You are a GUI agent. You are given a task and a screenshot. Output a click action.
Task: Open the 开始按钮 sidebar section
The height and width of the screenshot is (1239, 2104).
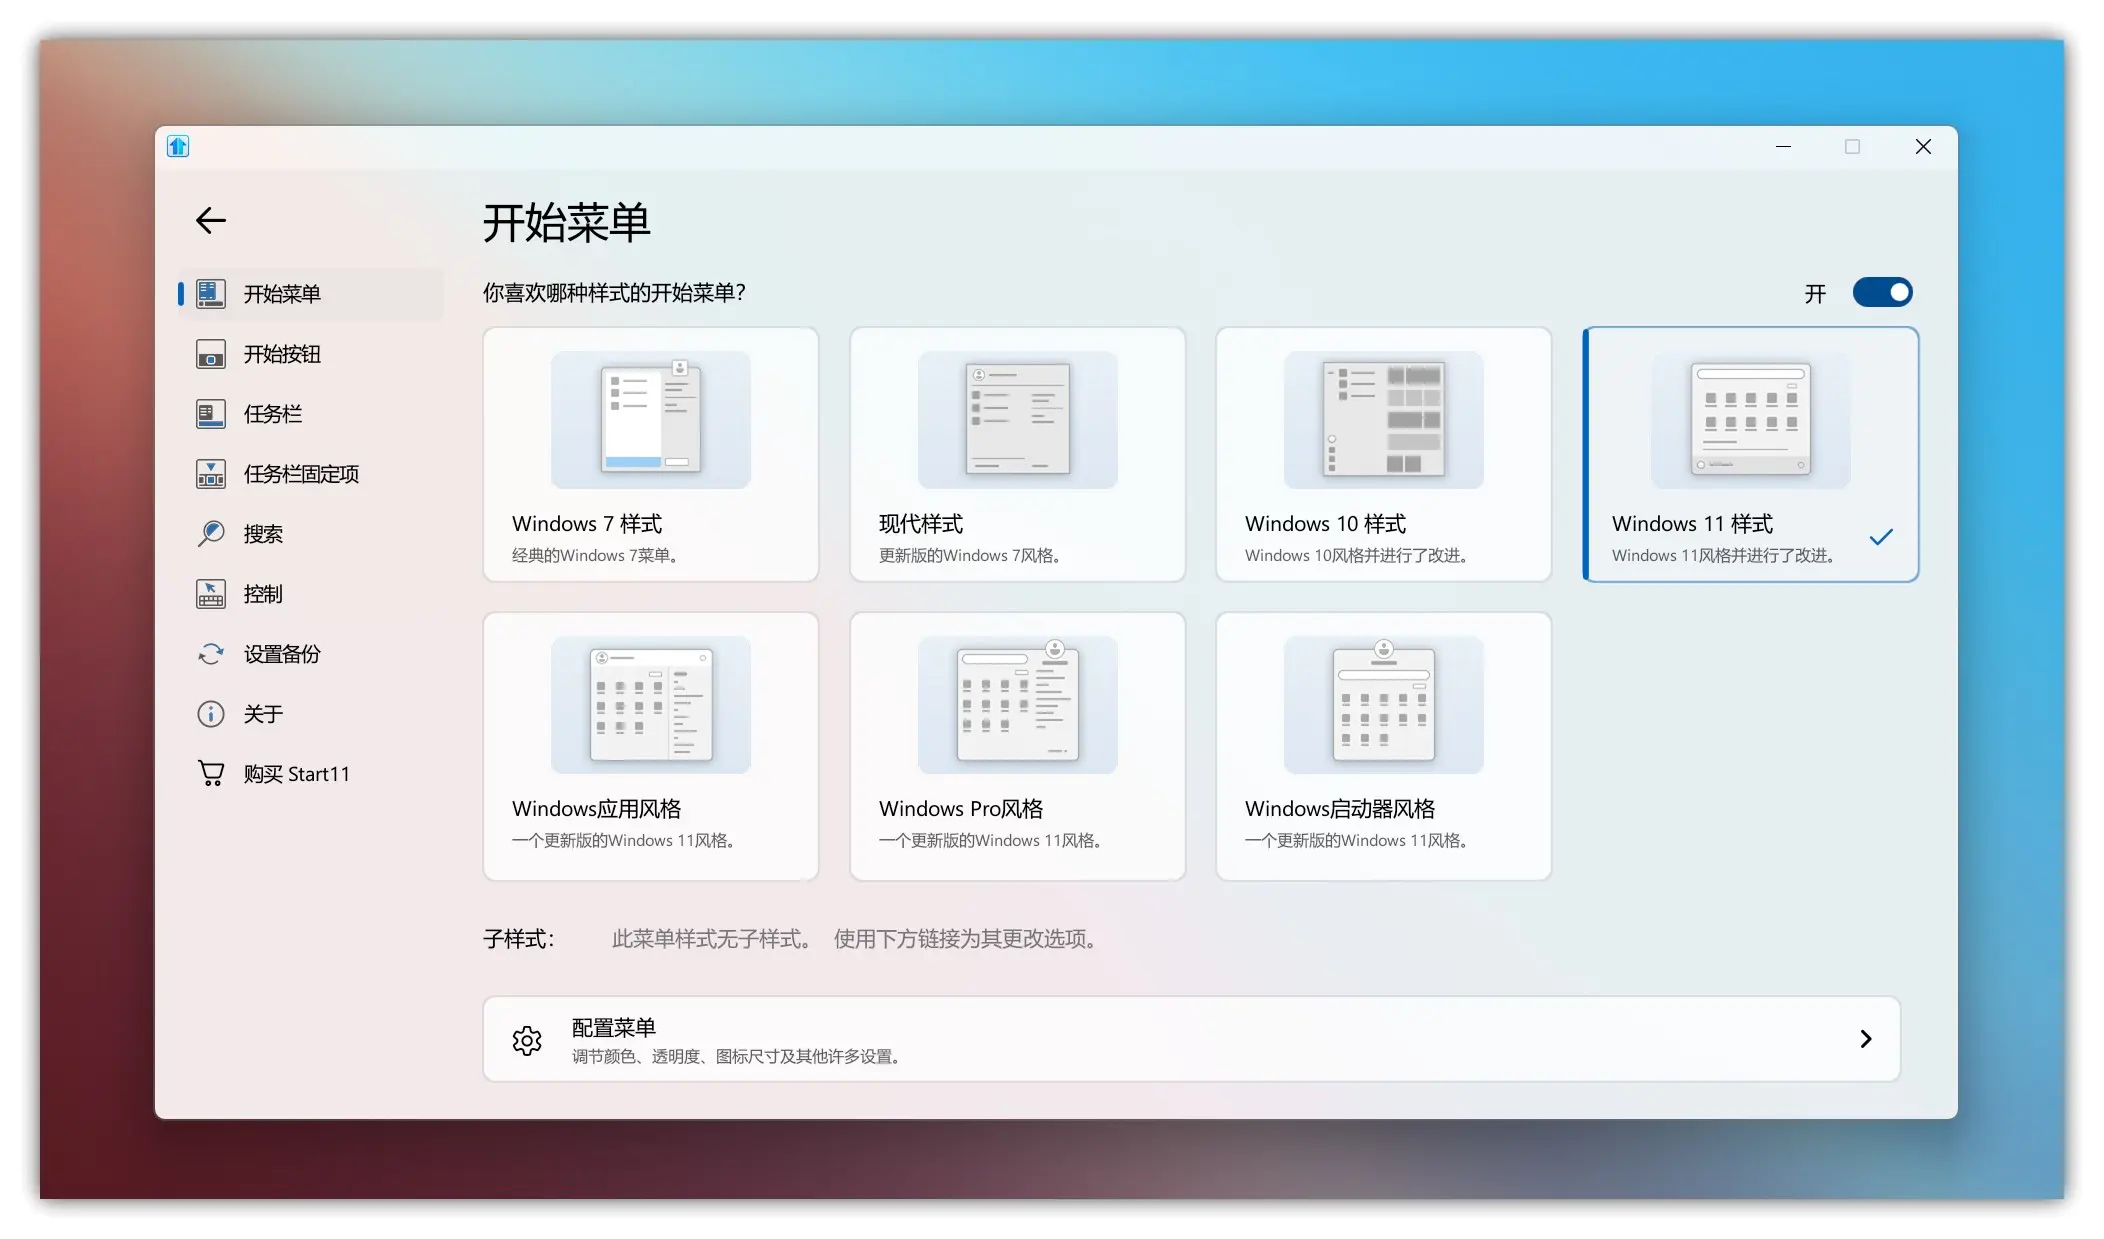pos(311,354)
